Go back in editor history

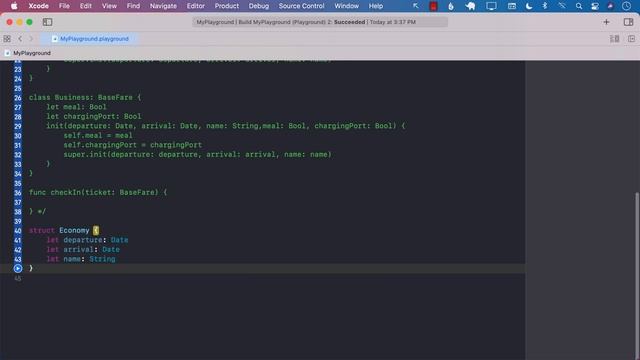(x=20, y=39)
